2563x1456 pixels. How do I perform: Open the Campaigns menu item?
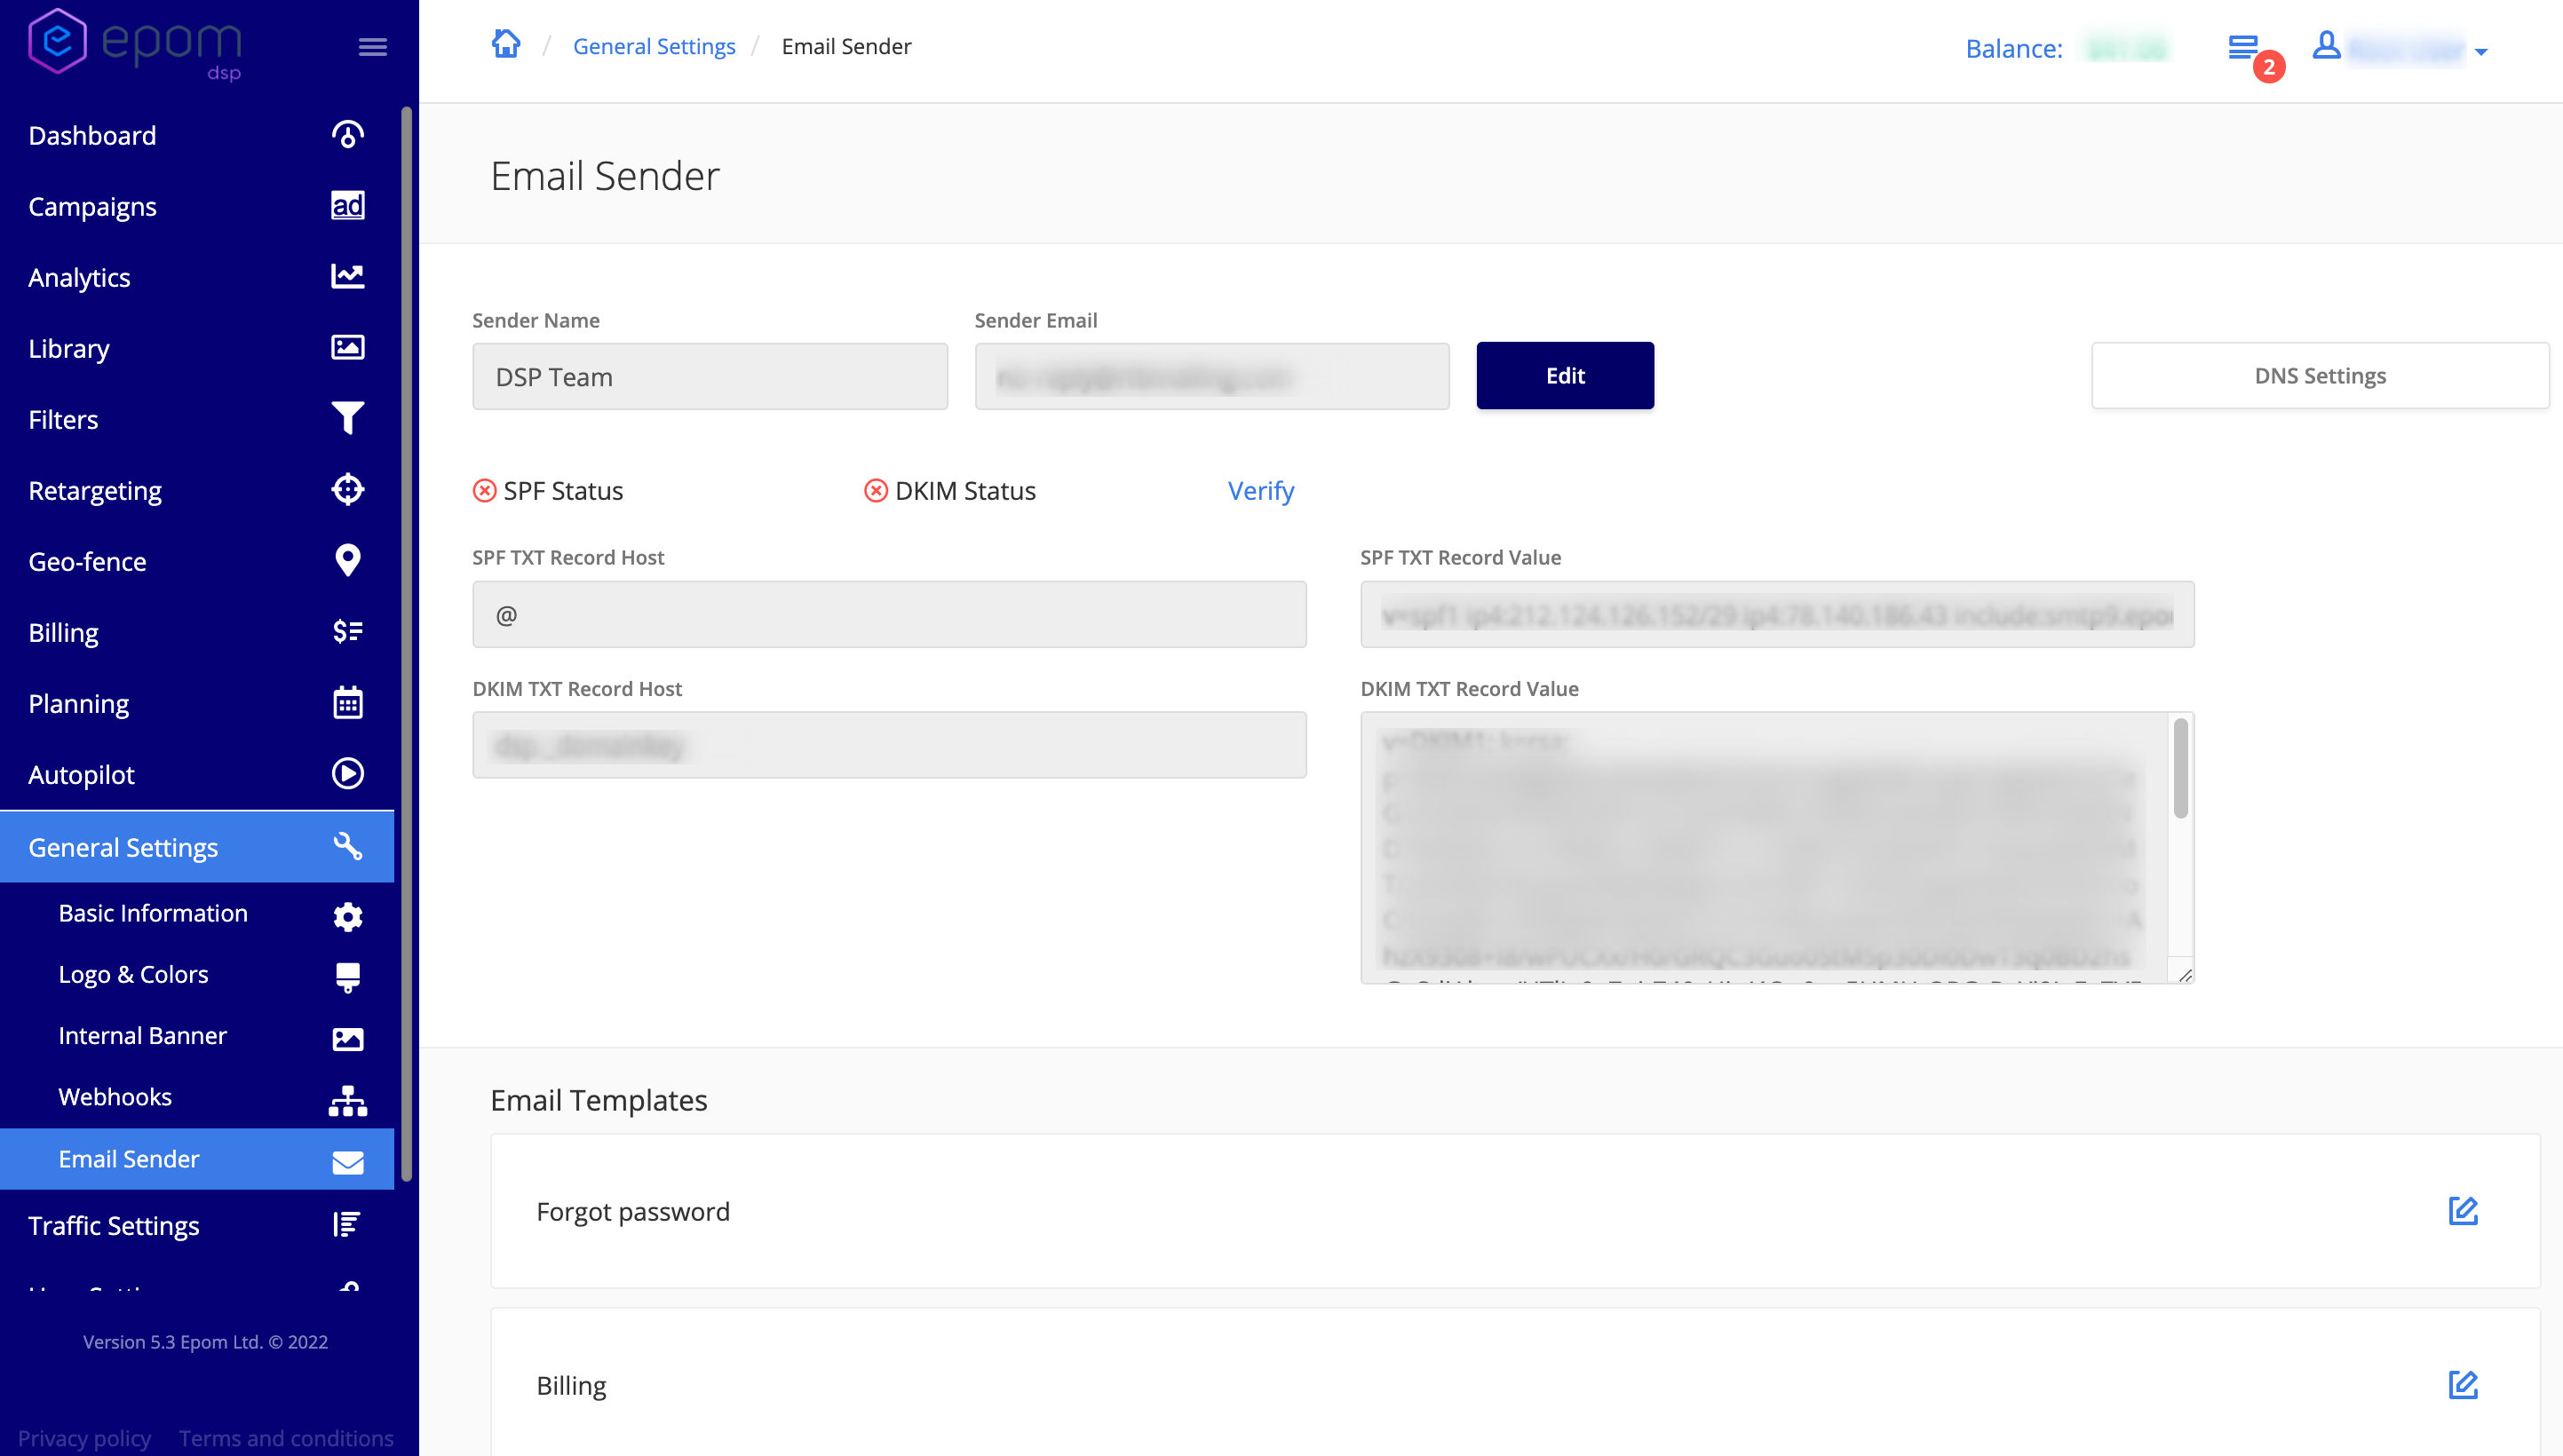click(x=93, y=206)
